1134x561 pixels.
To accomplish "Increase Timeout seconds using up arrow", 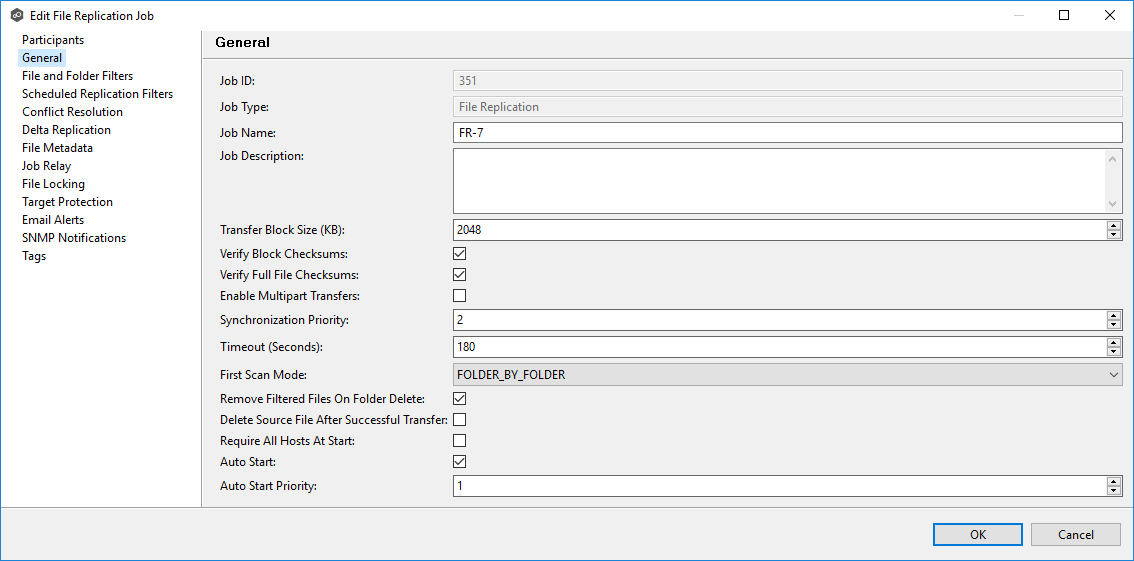I will pos(1114,342).
